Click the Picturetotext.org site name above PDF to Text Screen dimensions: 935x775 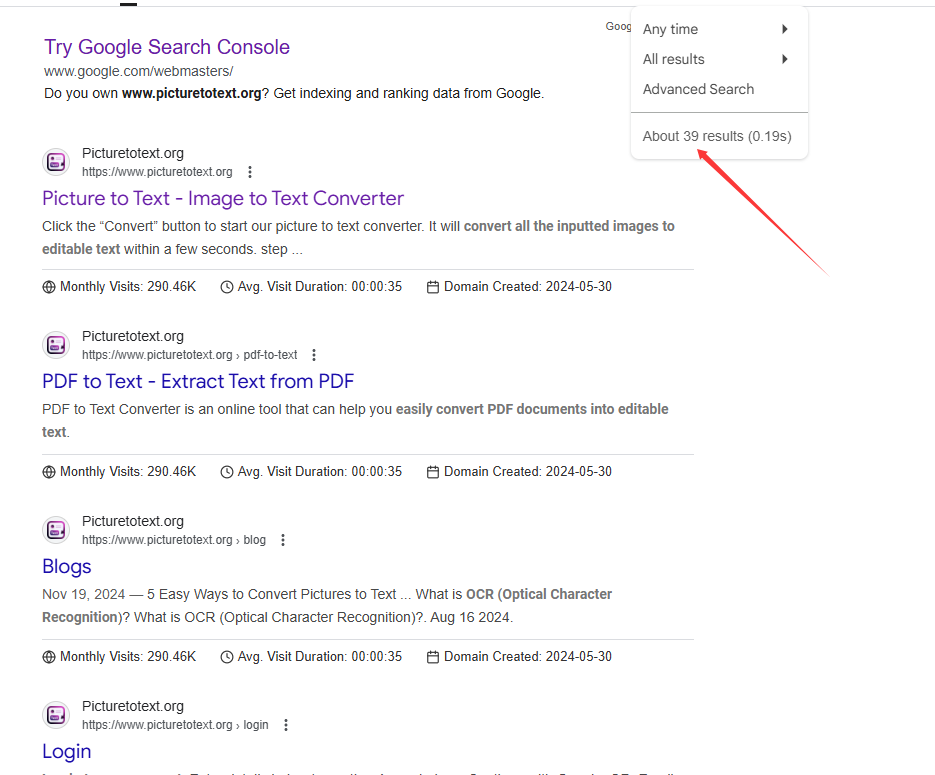tap(133, 337)
